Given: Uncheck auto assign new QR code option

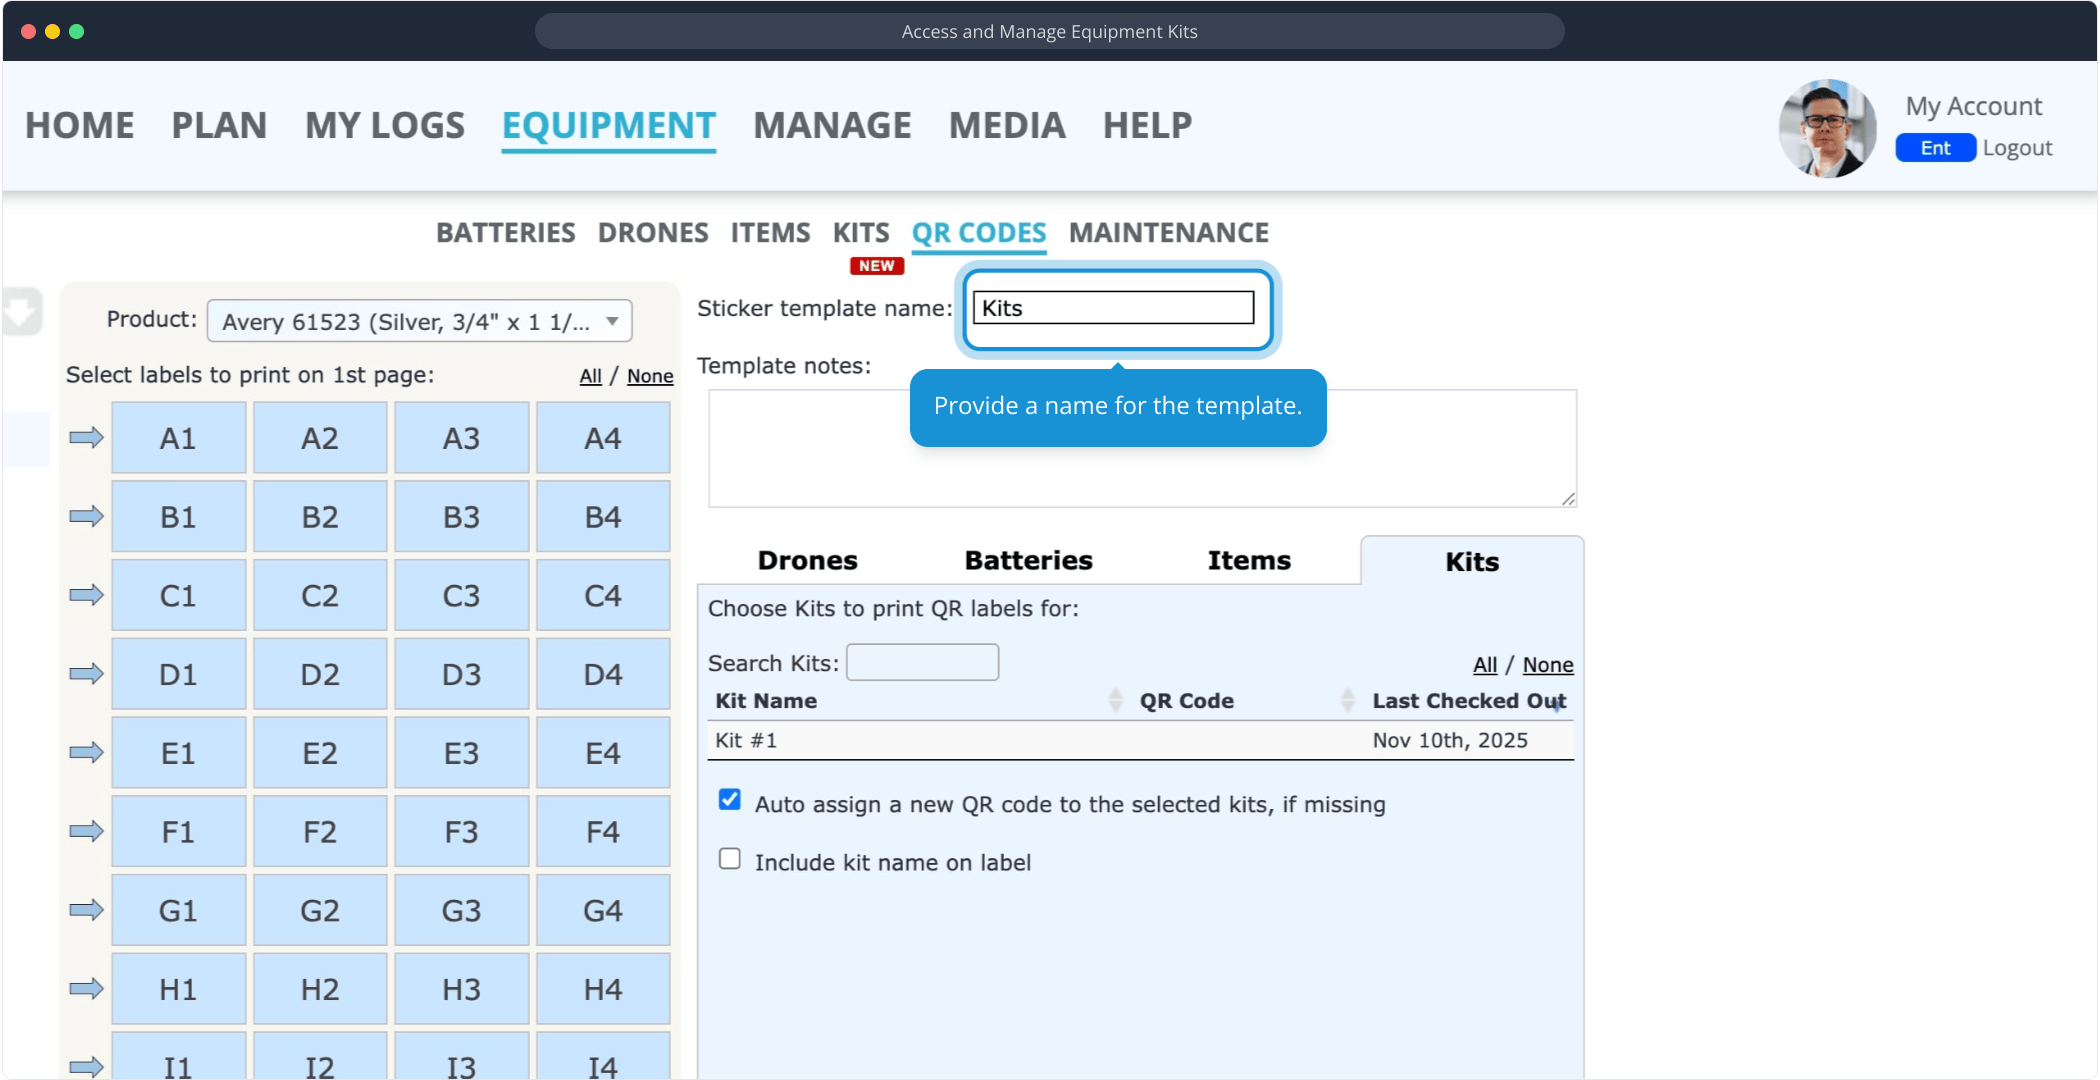Looking at the screenshot, I should click(x=730, y=800).
